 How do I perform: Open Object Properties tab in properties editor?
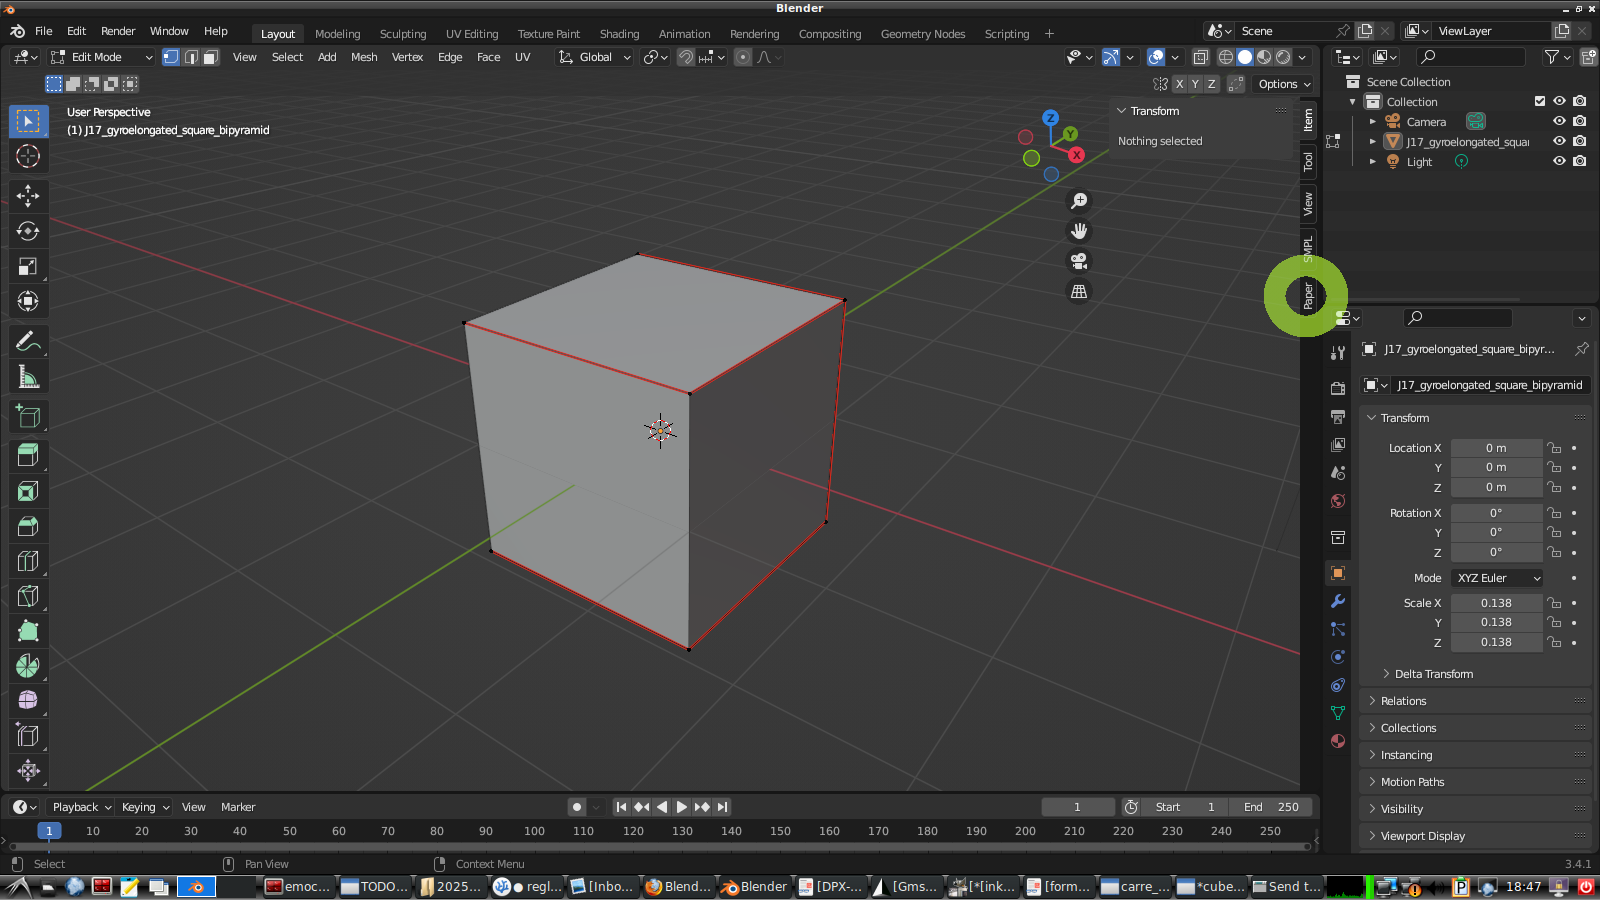(x=1338, y=573)
